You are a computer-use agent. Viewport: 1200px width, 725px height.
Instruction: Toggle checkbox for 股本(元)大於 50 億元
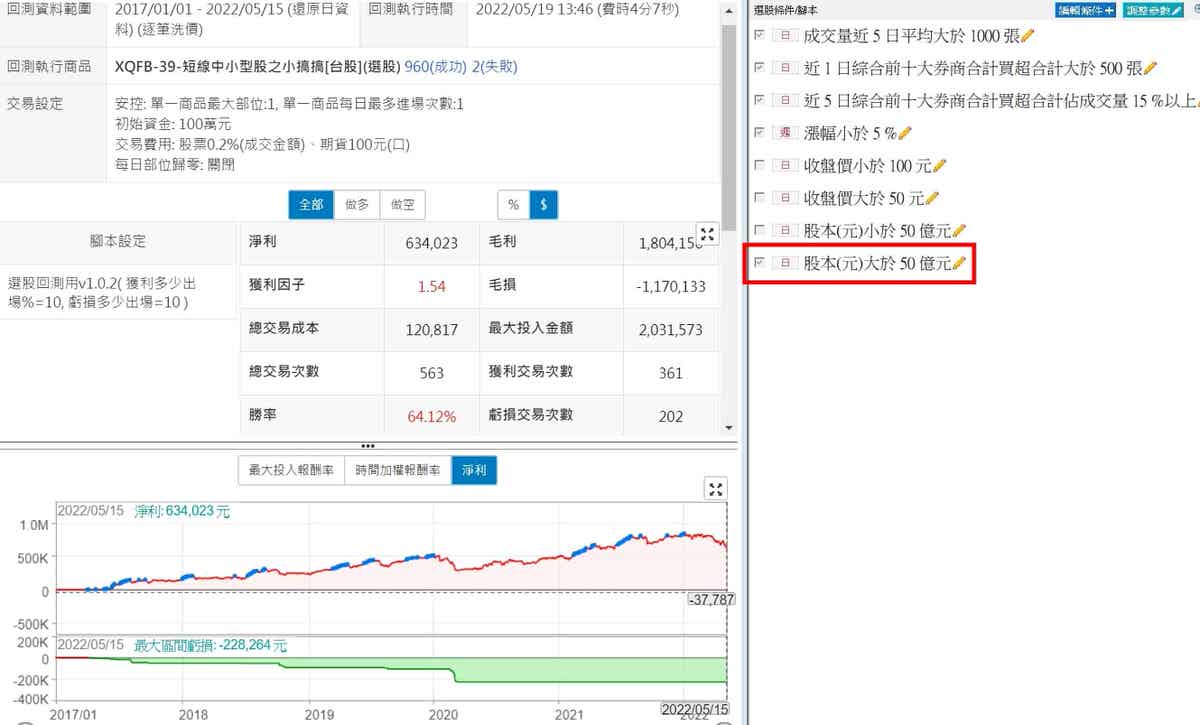click(x=761, y=263)
